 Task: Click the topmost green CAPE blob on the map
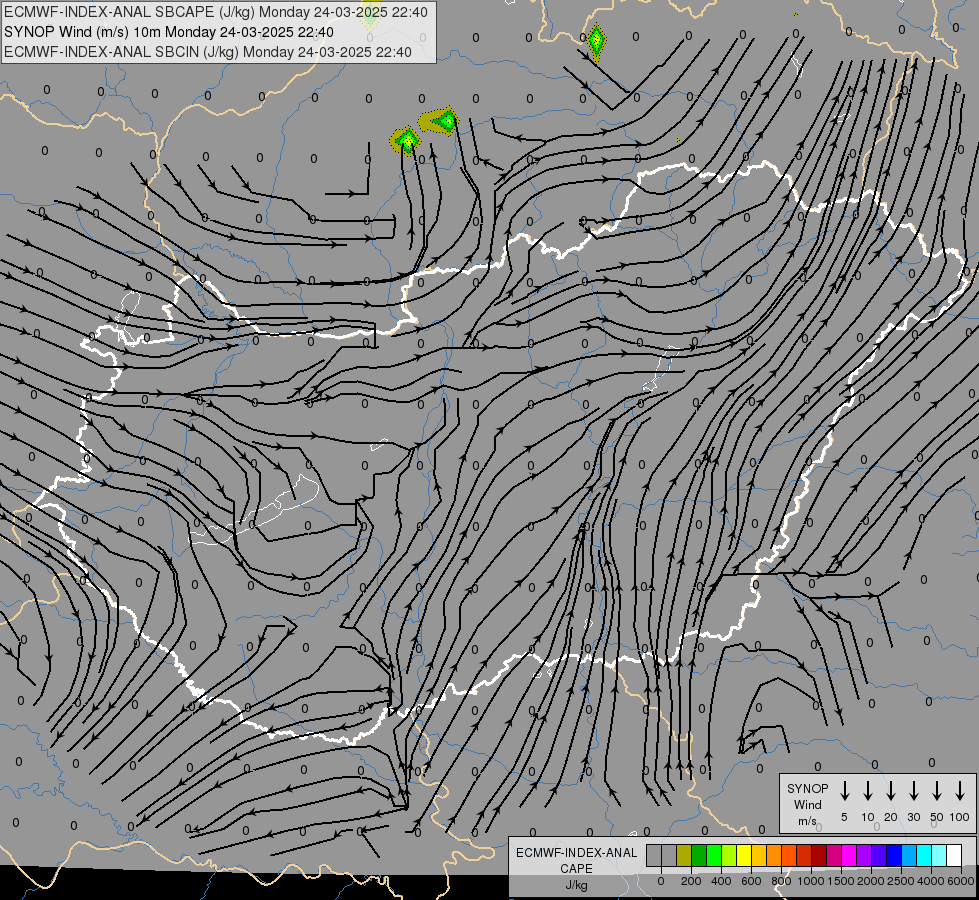(596, 42)
